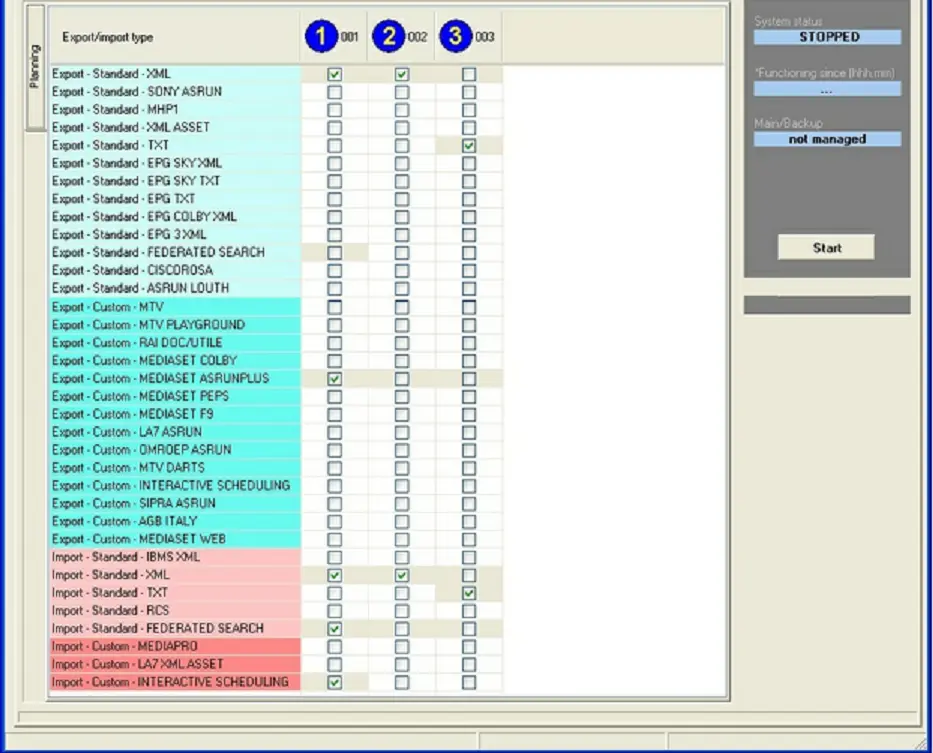Disable MEDIASET ASRUNPLUS export in column 001
The image size is (933, 753).
[334, 379]
